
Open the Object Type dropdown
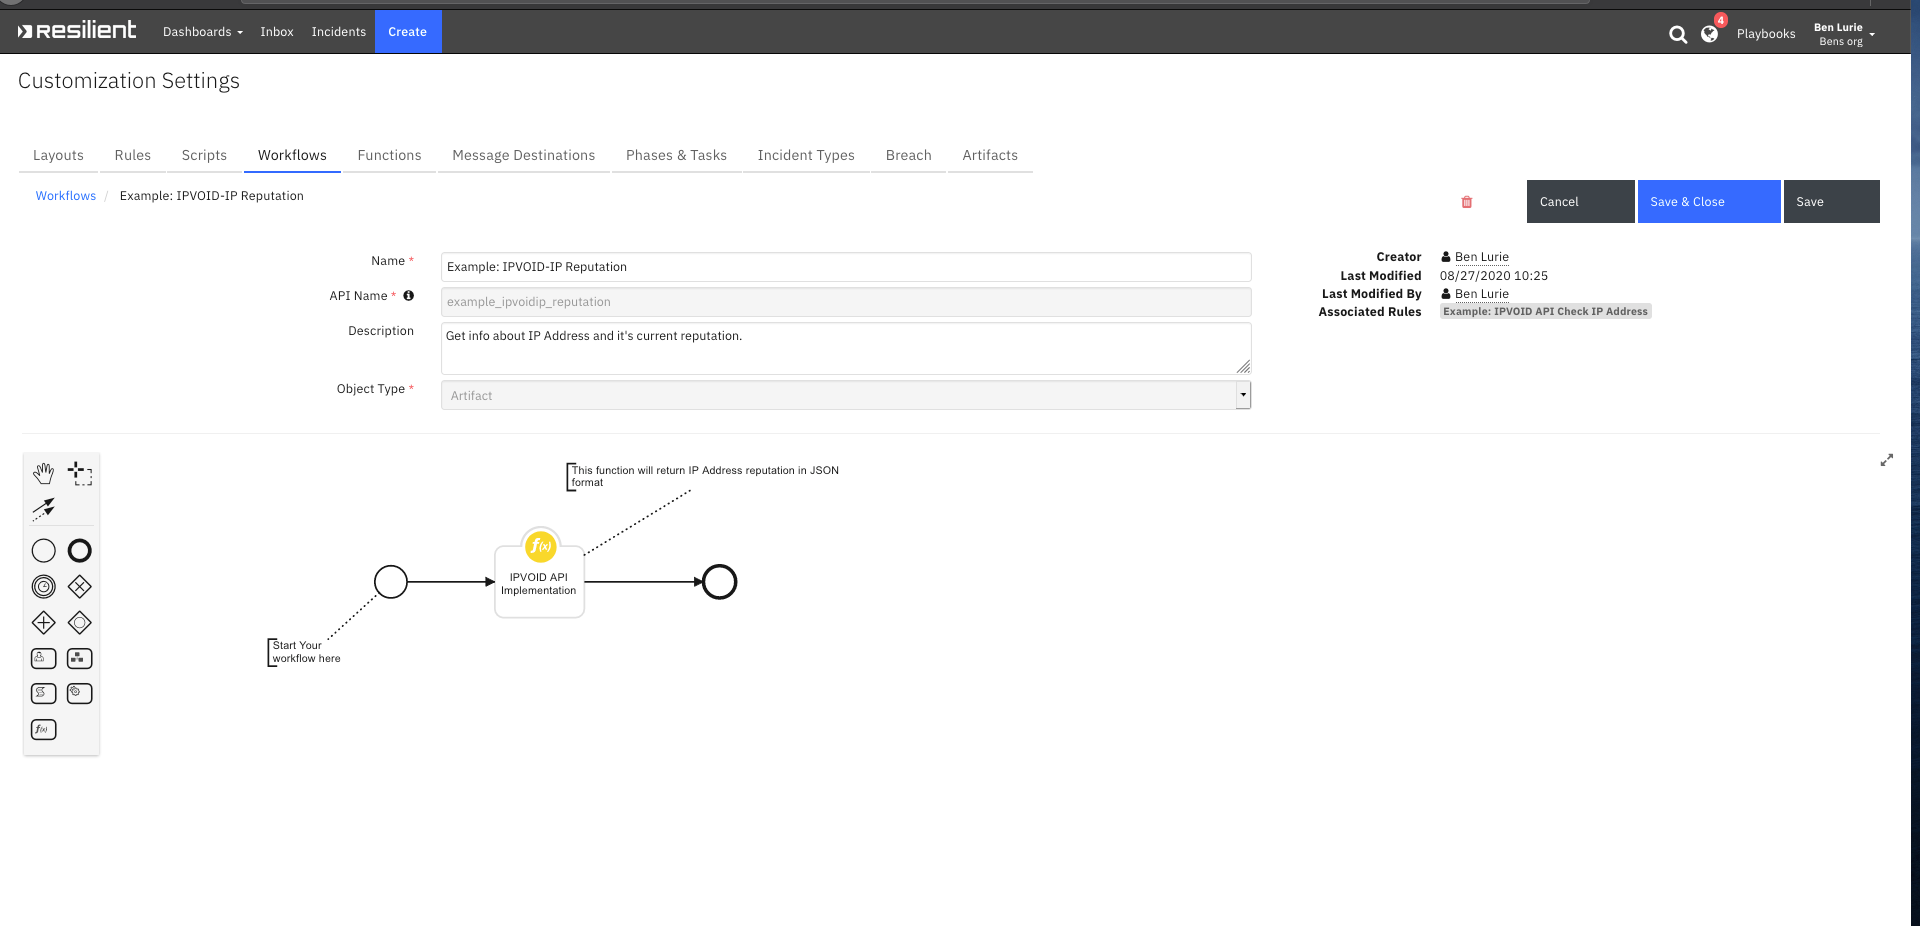coord(846,396)
